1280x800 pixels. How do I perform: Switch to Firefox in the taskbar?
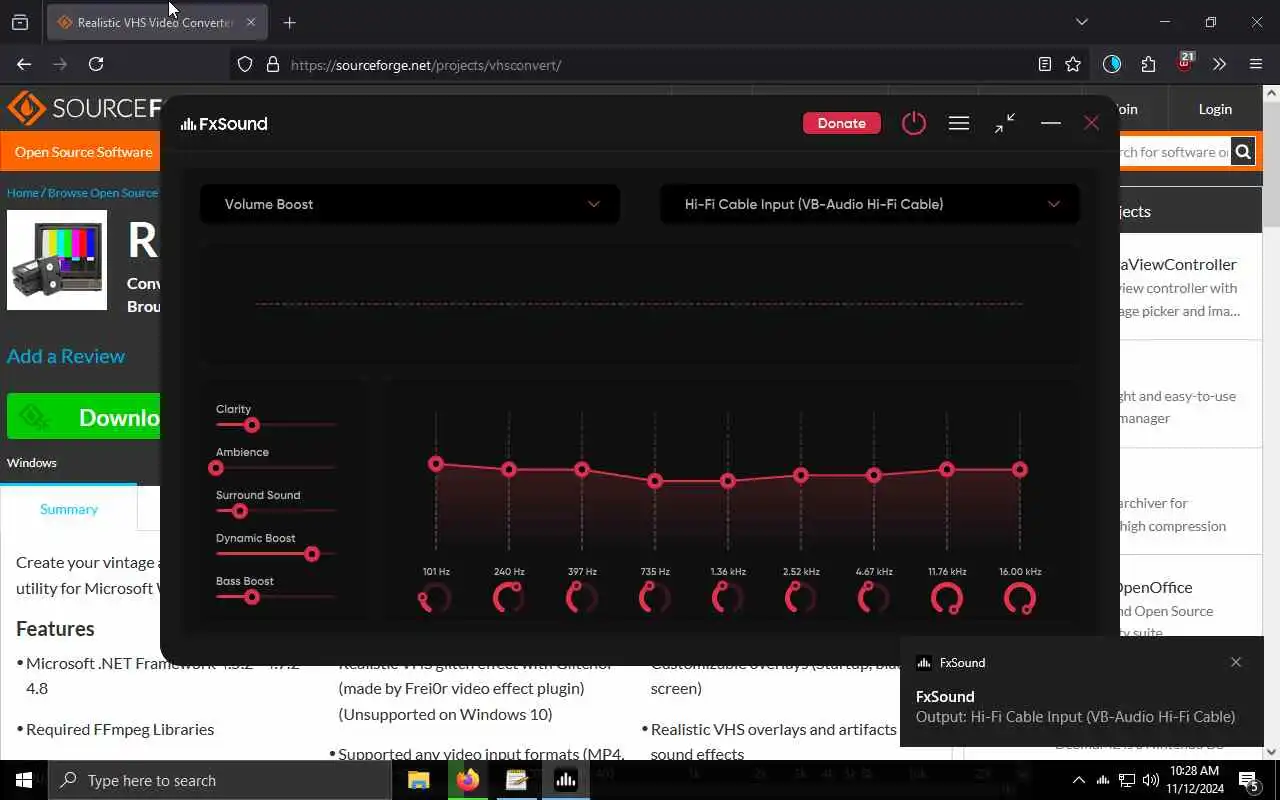click(x=467, y=780)
